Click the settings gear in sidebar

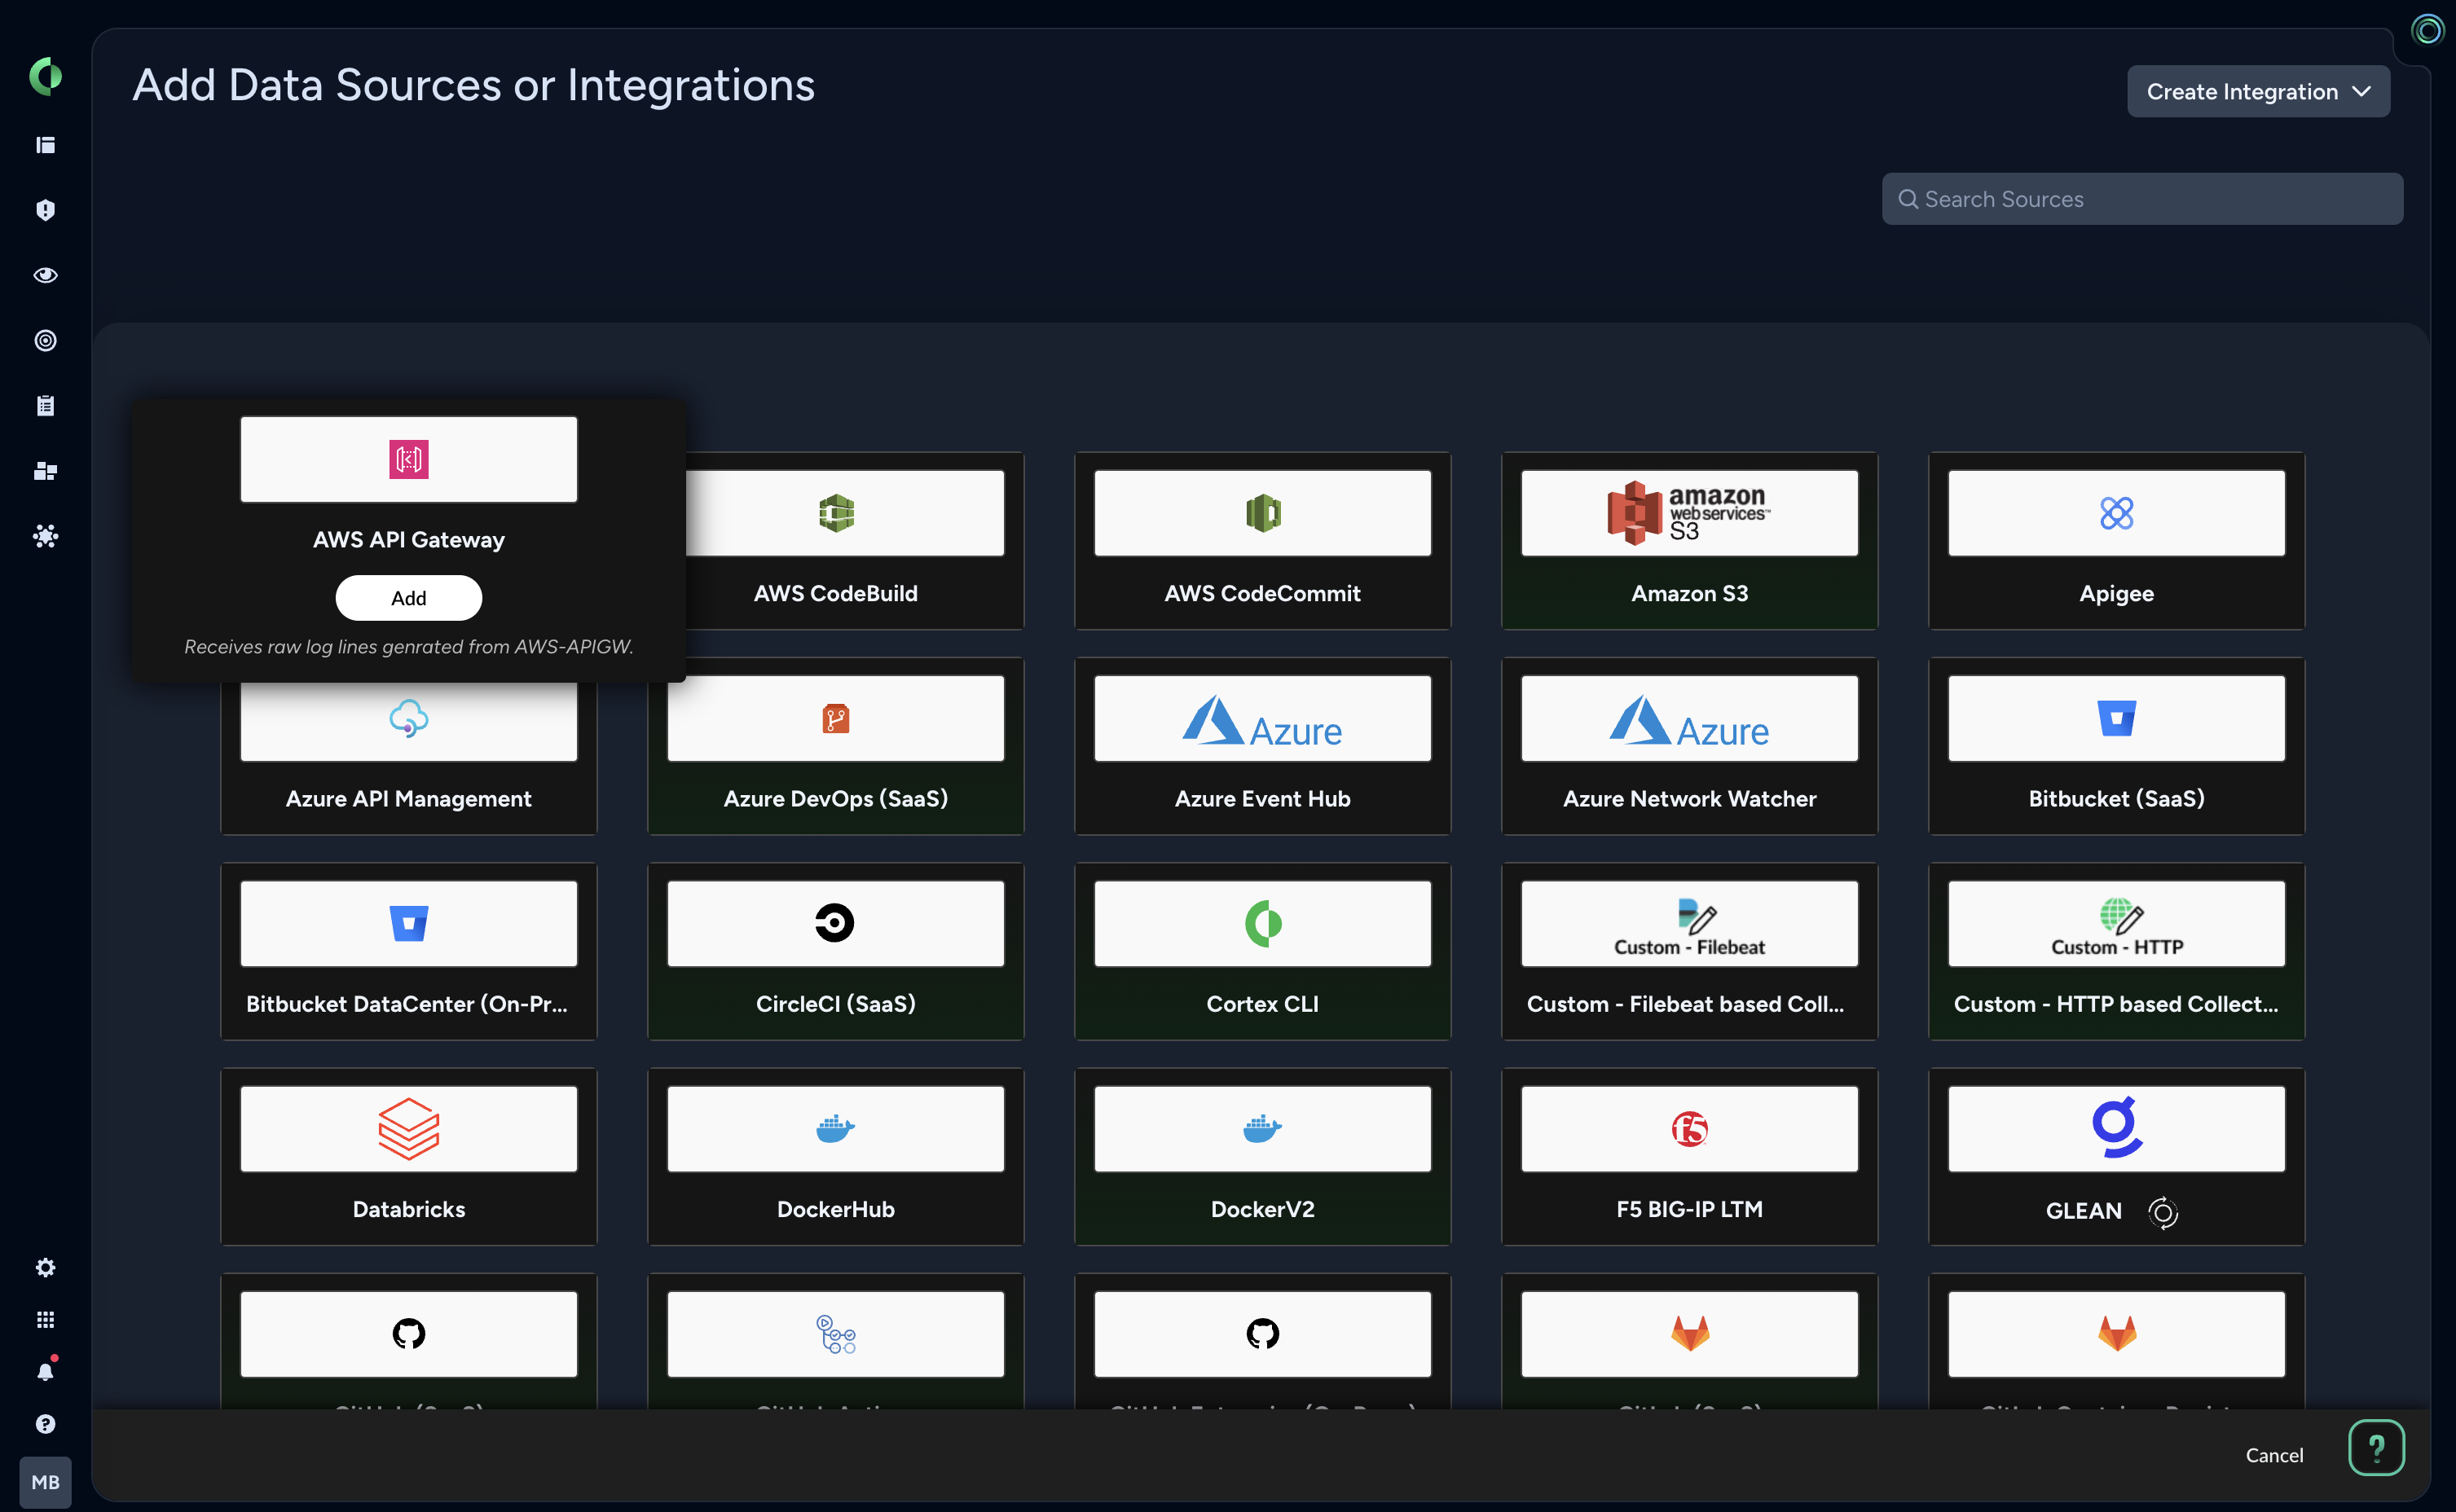pos(45,1267)
